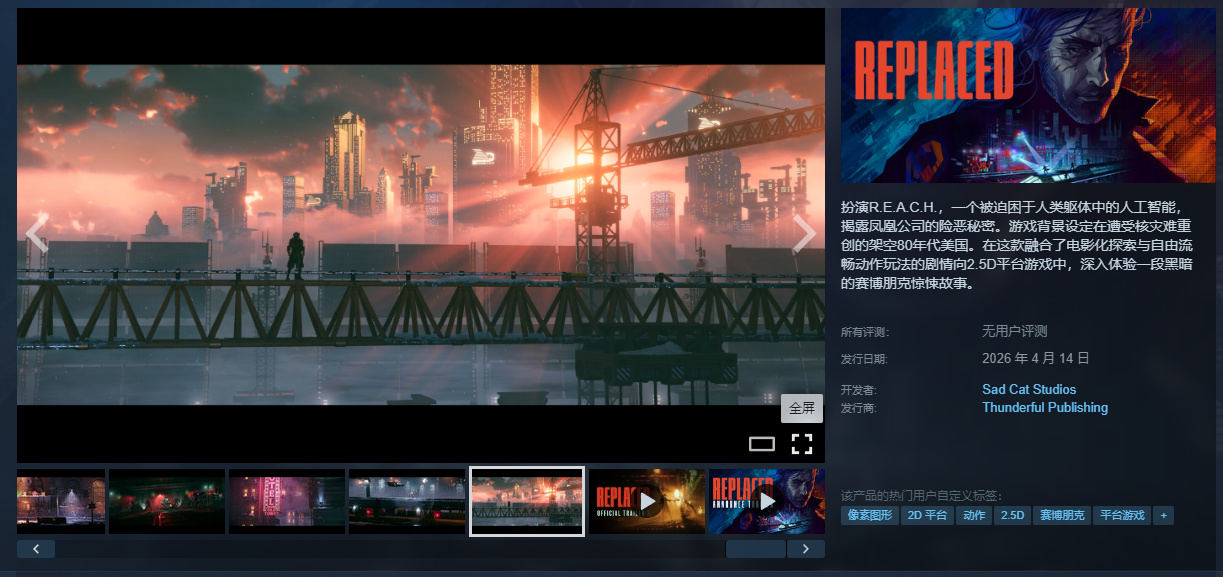Select the pink neon sign screenshot thumbnail
The width and height of the screenshot is (1223, 577).
point(287,501)
